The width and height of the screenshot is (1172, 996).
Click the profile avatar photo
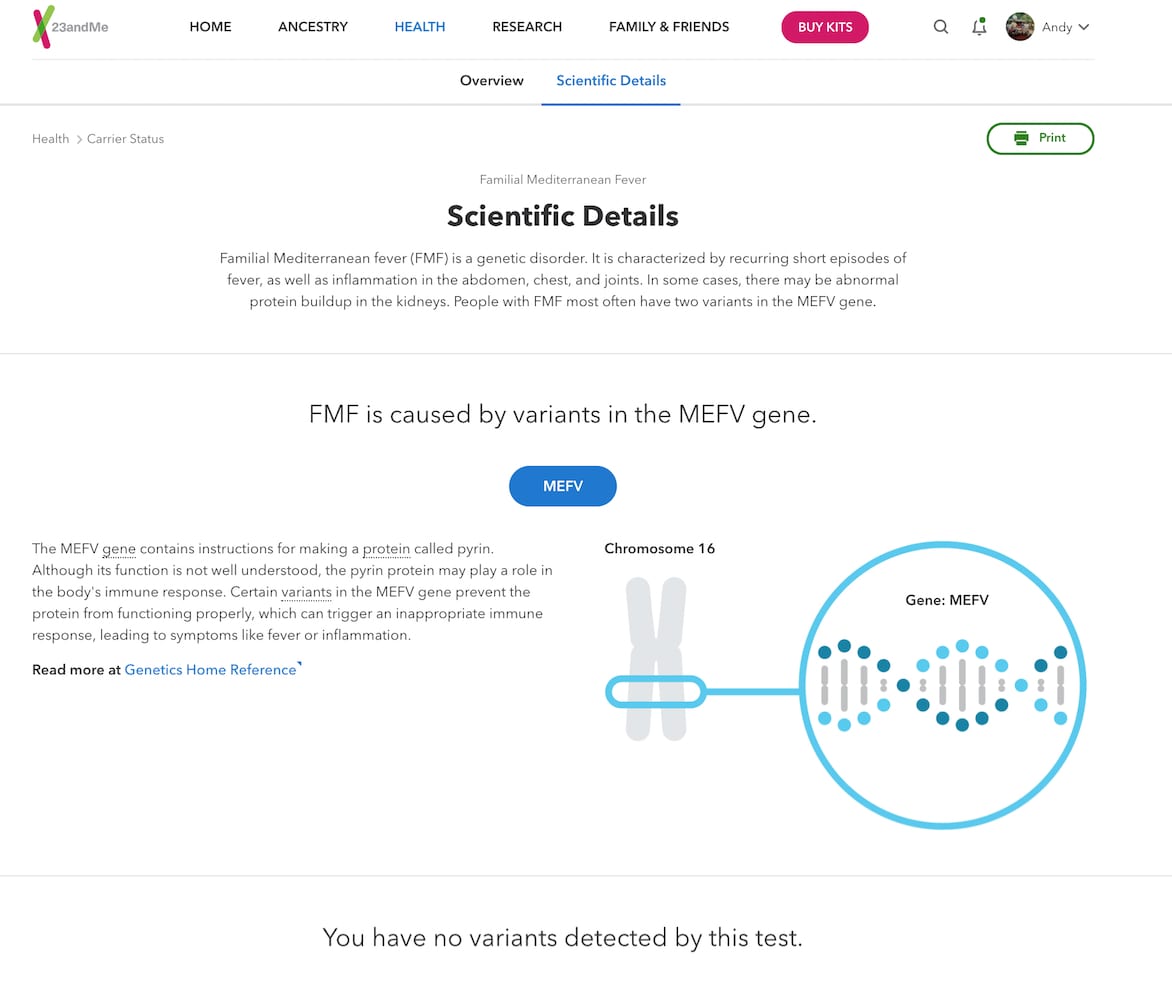click(1019, 27)
